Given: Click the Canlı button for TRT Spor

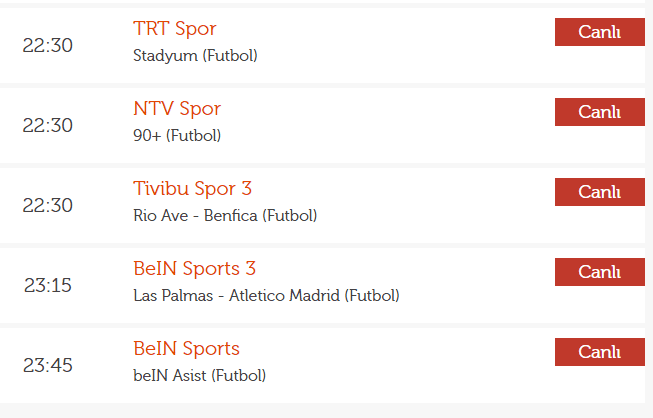Looking at the screenshot, I should [600, 32].
